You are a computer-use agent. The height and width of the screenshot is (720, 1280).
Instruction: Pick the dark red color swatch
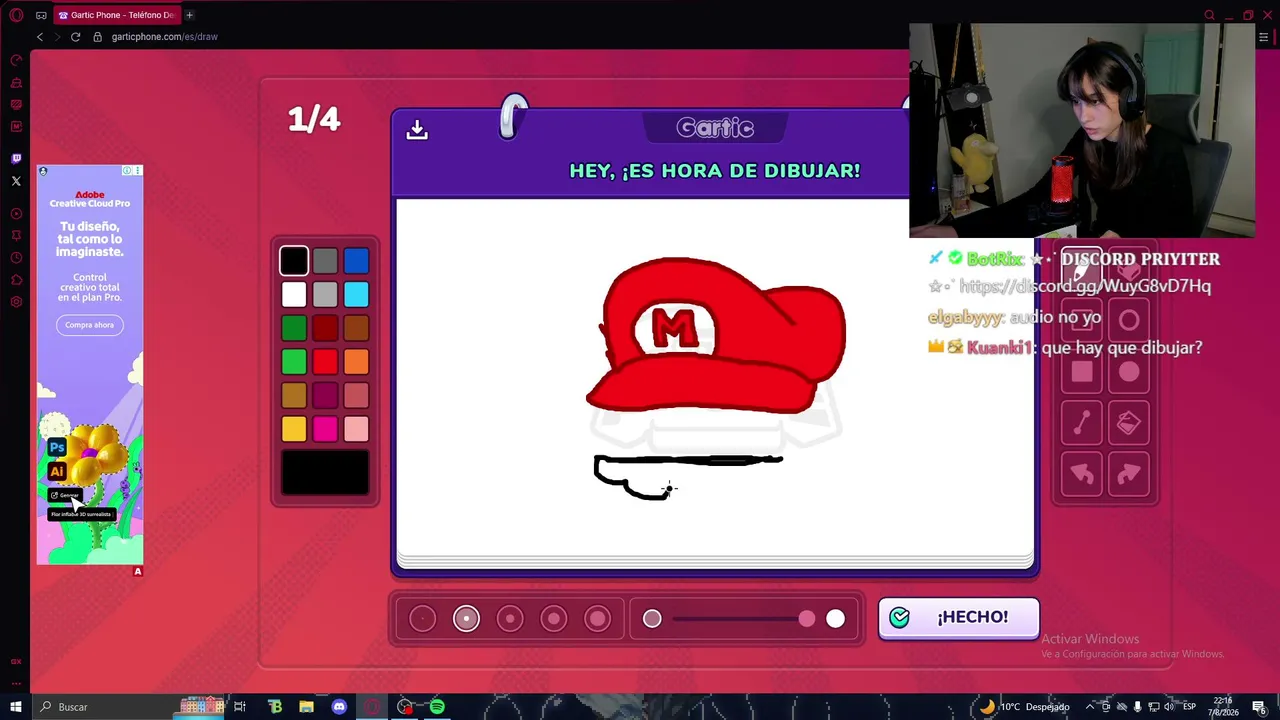click(325, 328)
